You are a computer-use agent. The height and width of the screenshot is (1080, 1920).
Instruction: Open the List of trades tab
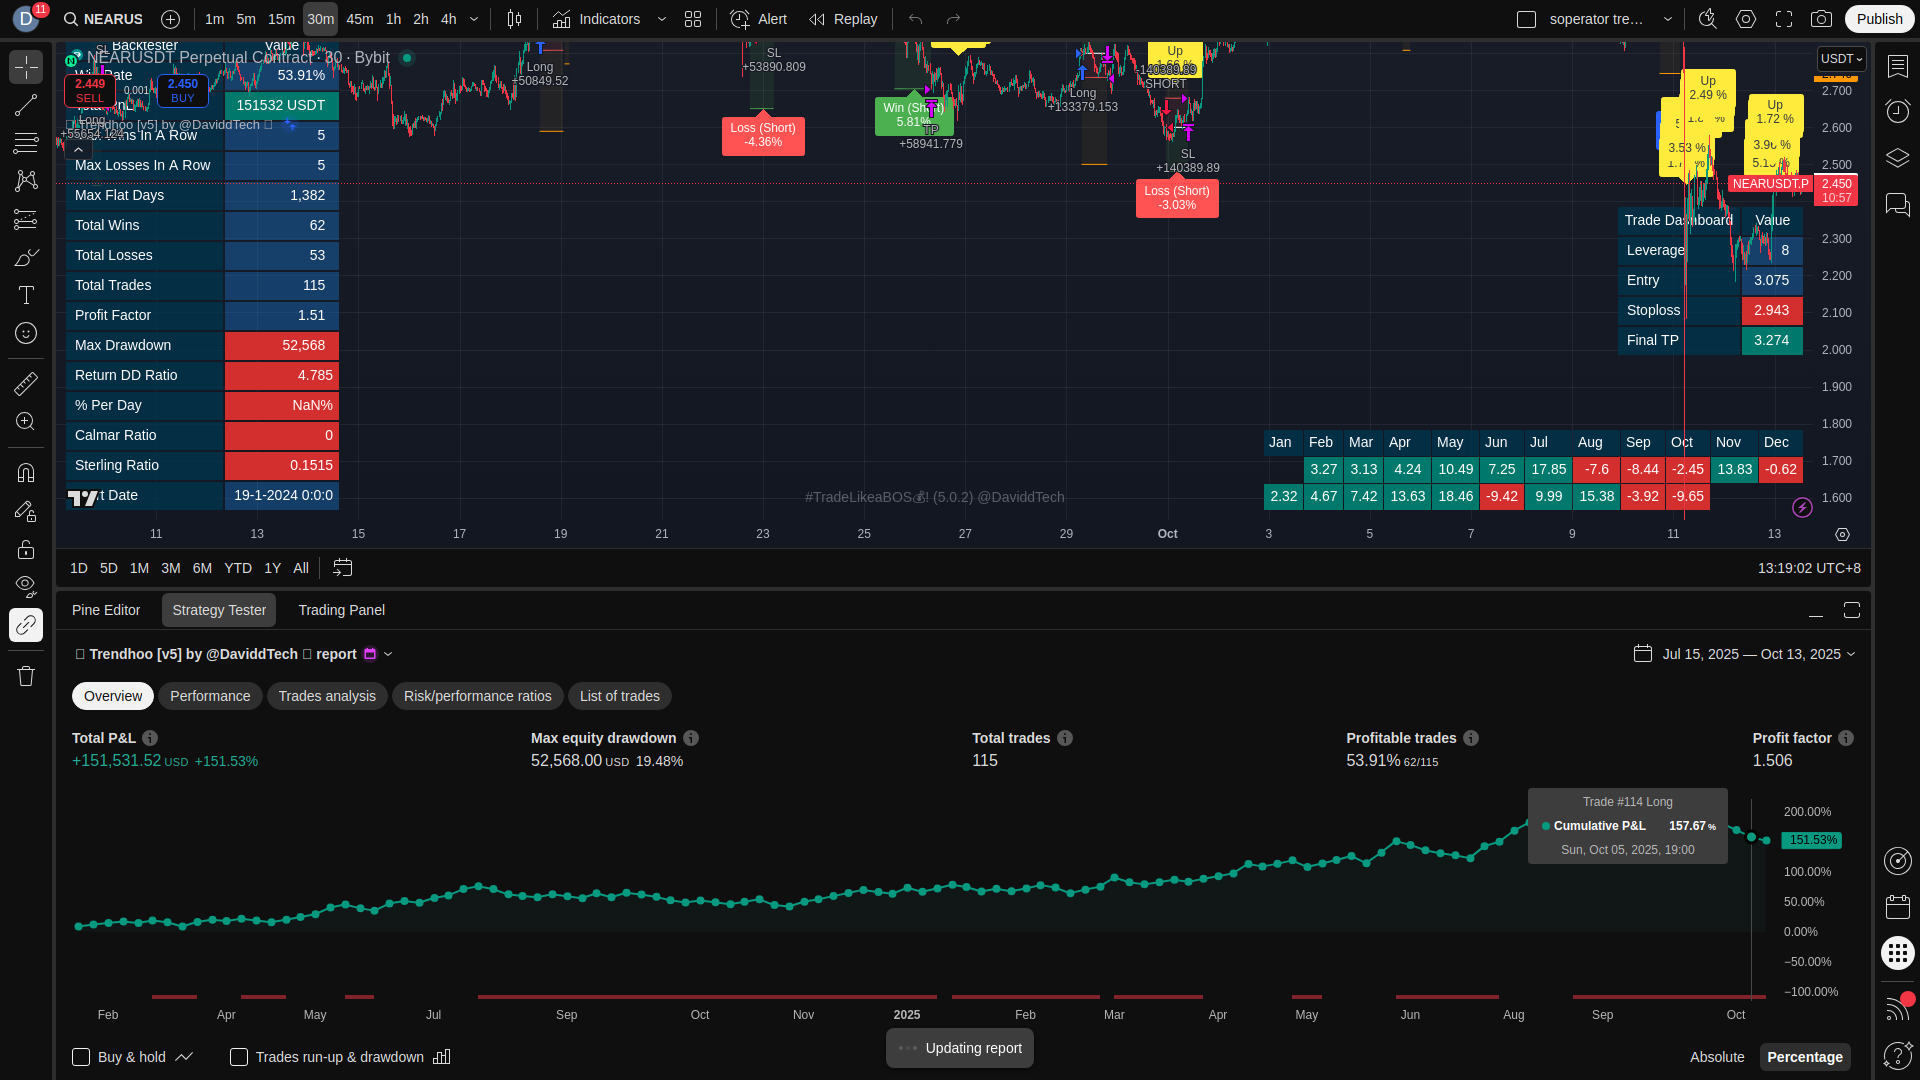(619, 696)
